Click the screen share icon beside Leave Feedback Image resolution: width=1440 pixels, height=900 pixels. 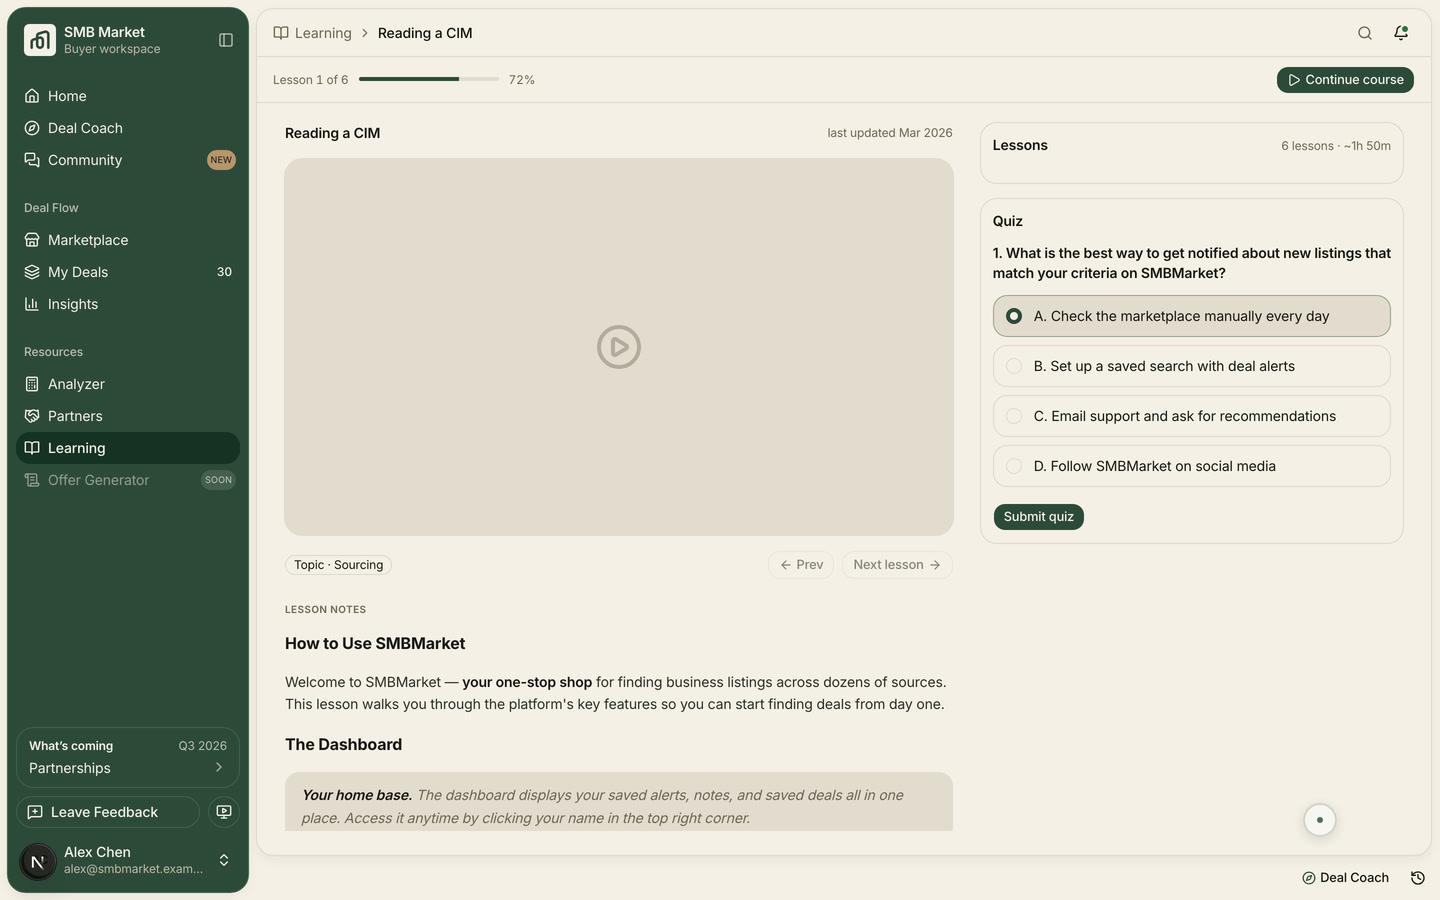(x=224, y=812)
